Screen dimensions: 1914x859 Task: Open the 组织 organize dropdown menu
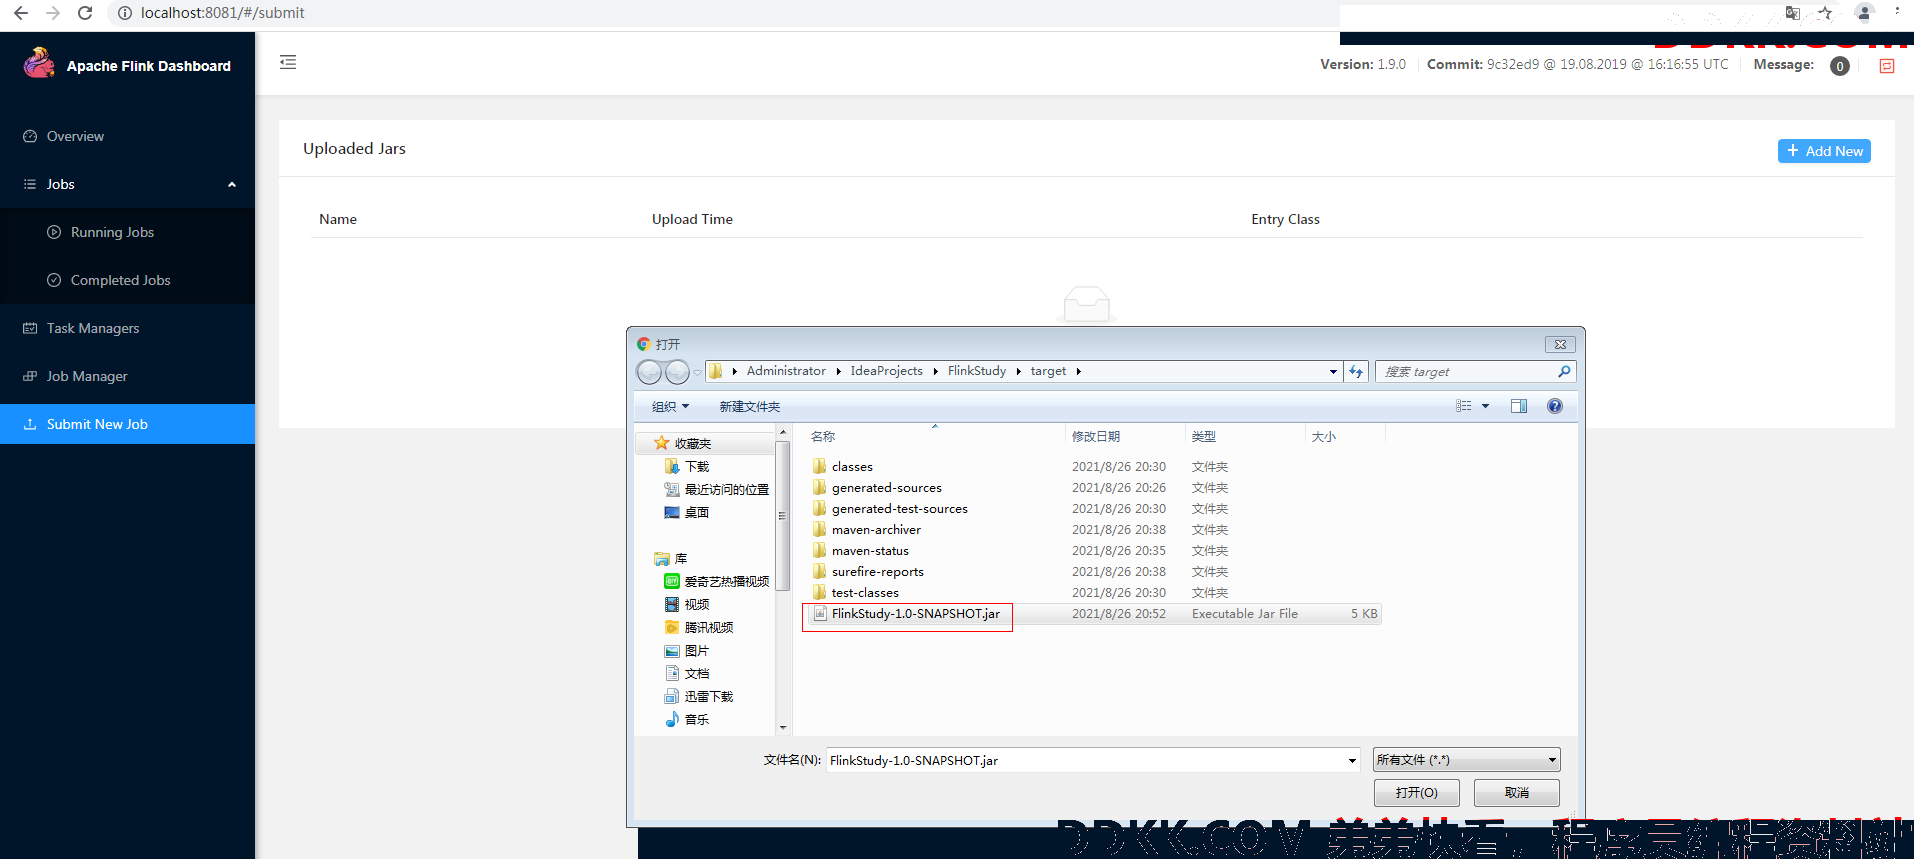(x=670, y=406)
